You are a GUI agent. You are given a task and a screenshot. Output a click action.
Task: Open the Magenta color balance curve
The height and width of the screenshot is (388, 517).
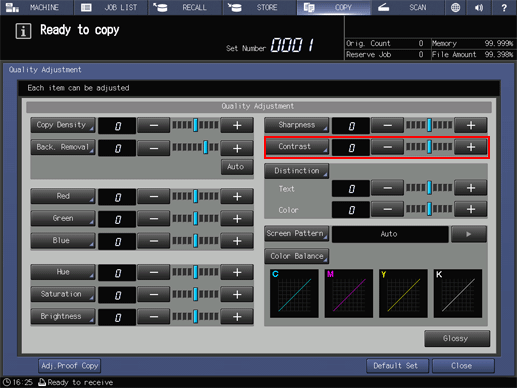point(349,293)
